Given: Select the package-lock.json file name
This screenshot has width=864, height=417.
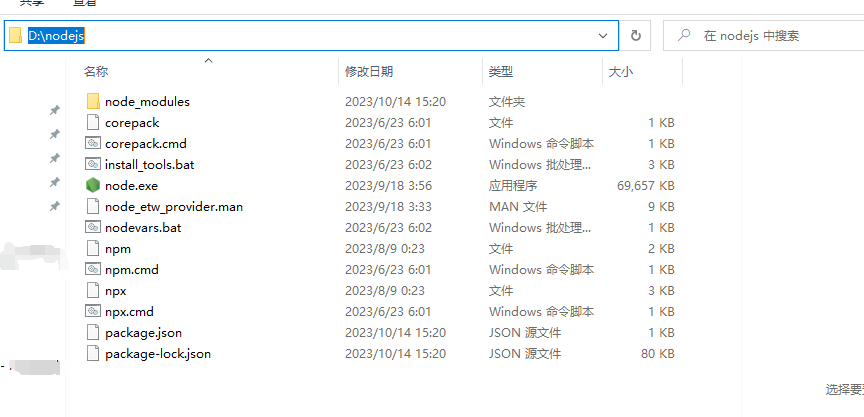Looking at the screenshot, I should click(x=158, y=354).
